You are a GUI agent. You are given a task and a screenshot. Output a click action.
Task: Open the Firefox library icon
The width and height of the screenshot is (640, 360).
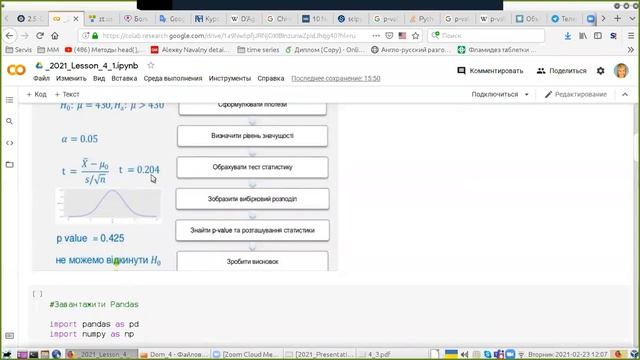(583, 36)
